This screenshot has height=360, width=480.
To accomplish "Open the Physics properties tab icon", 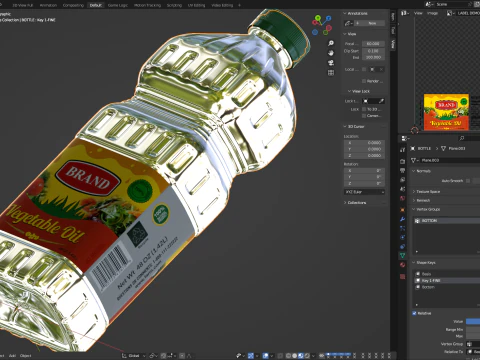I will coord(402,237).
